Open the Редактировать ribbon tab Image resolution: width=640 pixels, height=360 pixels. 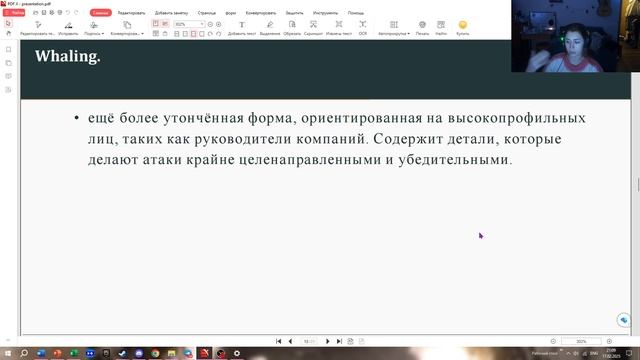131,13
